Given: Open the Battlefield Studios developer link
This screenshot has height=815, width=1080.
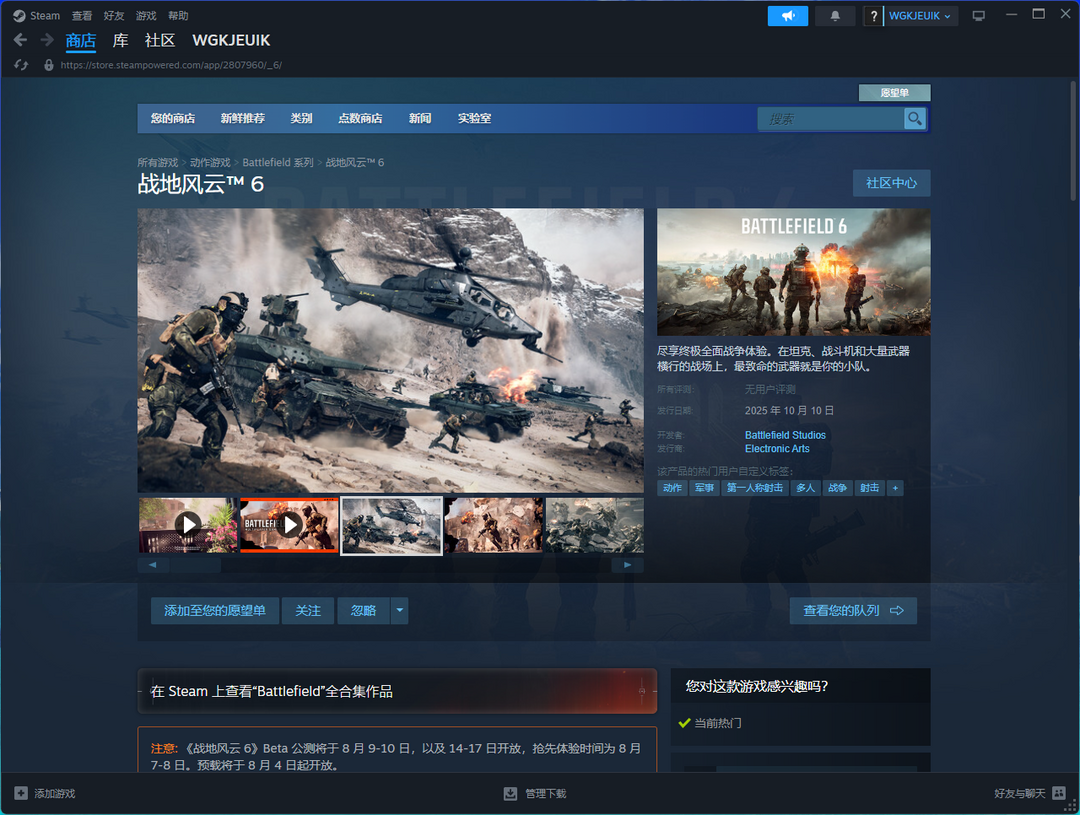Looking at the screenshot, I should pyautogui.click(x=785, y=435).
